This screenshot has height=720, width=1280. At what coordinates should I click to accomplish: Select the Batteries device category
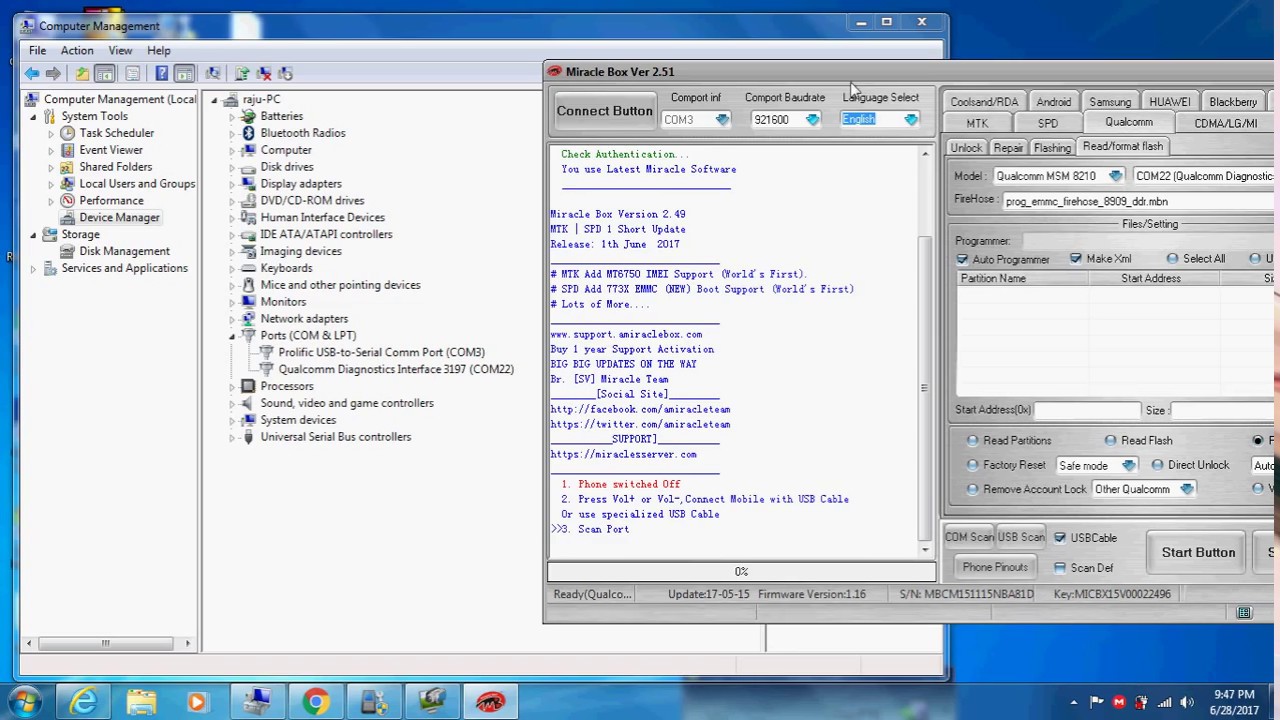click(281, 116)
